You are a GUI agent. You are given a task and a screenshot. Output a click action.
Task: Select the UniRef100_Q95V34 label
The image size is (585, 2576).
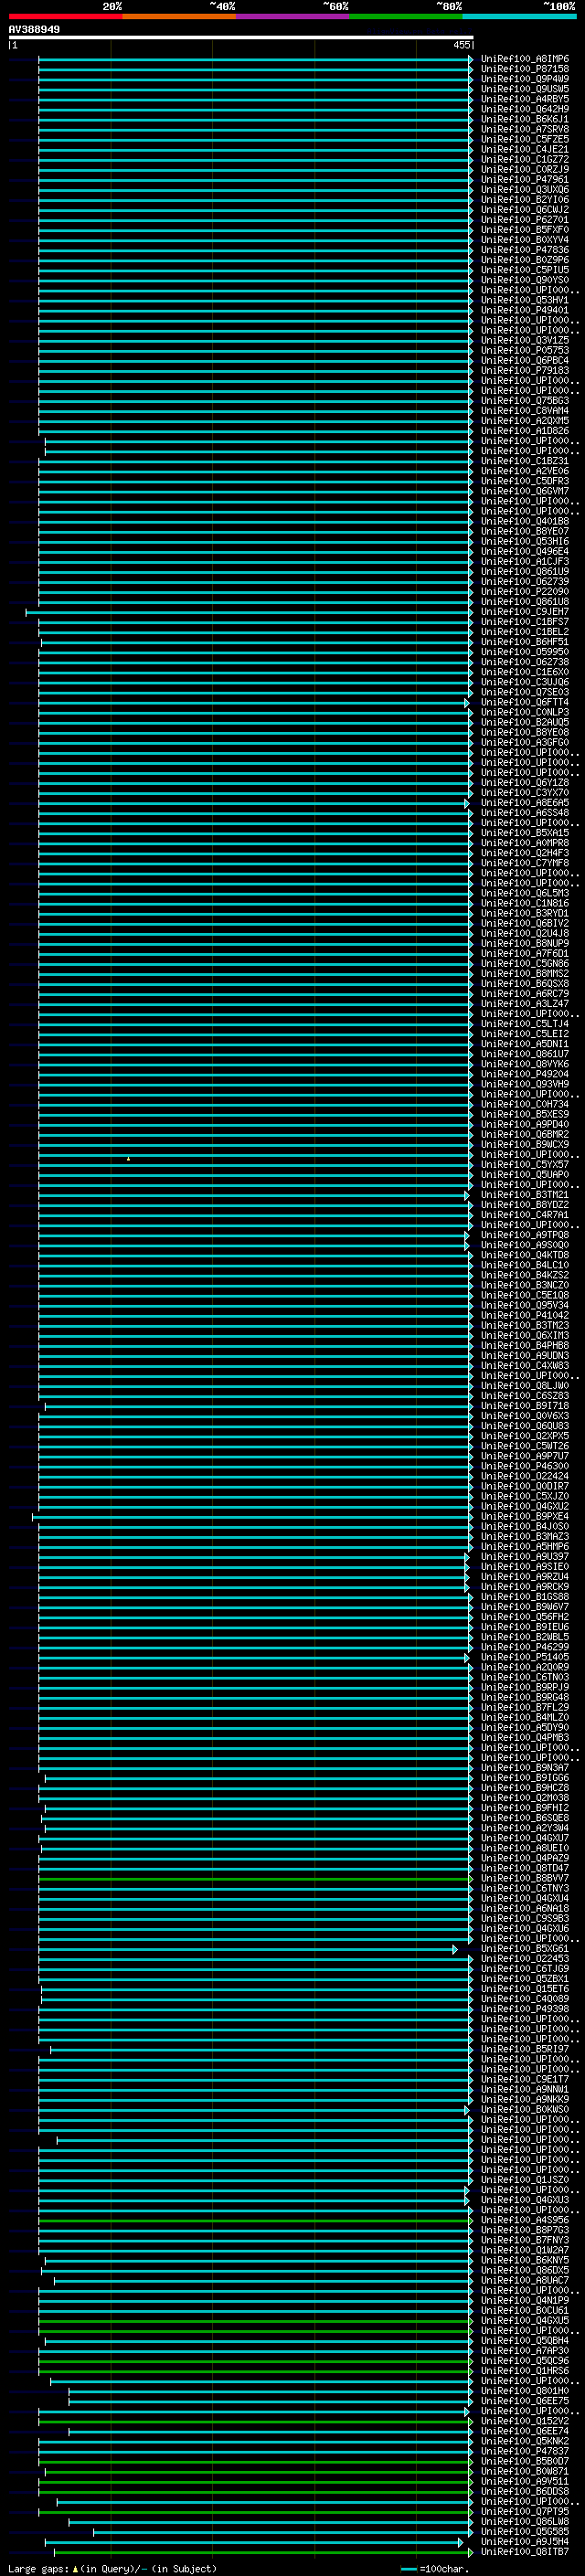525,1305
